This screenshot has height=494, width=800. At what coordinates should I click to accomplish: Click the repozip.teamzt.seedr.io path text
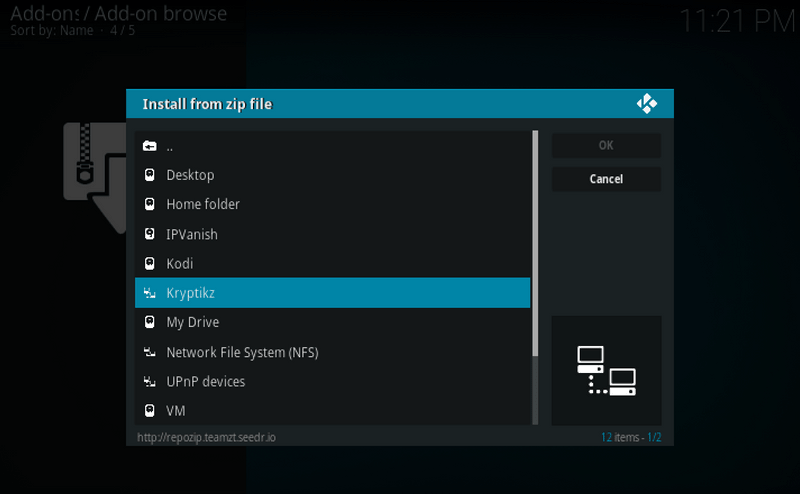coord(207,437)
